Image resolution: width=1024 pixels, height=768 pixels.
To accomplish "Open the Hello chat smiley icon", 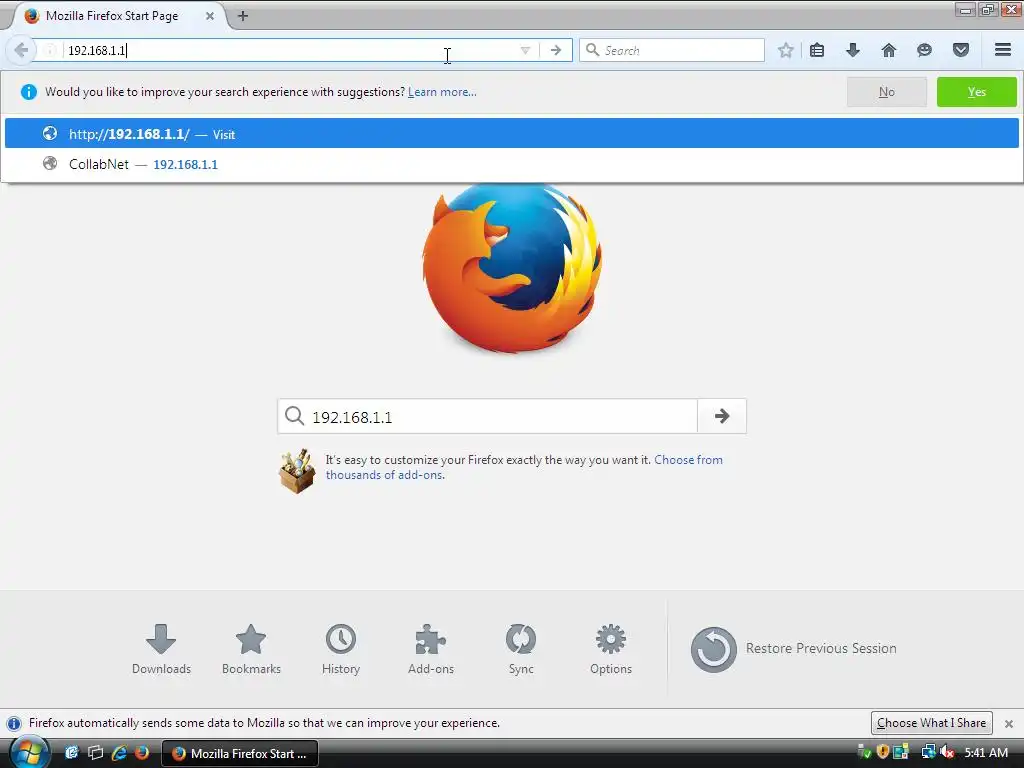I will coord(924,50).
